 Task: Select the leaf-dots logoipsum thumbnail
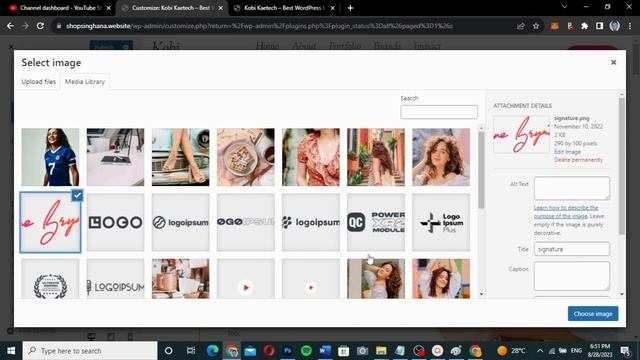311,222
